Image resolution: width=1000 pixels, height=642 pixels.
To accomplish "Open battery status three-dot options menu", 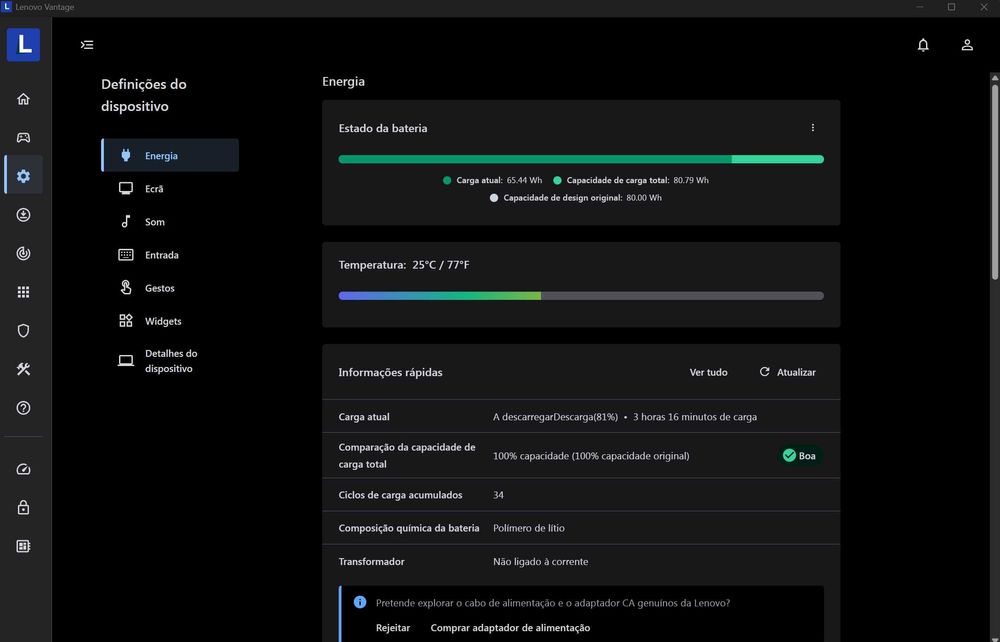I will (812, 128).
